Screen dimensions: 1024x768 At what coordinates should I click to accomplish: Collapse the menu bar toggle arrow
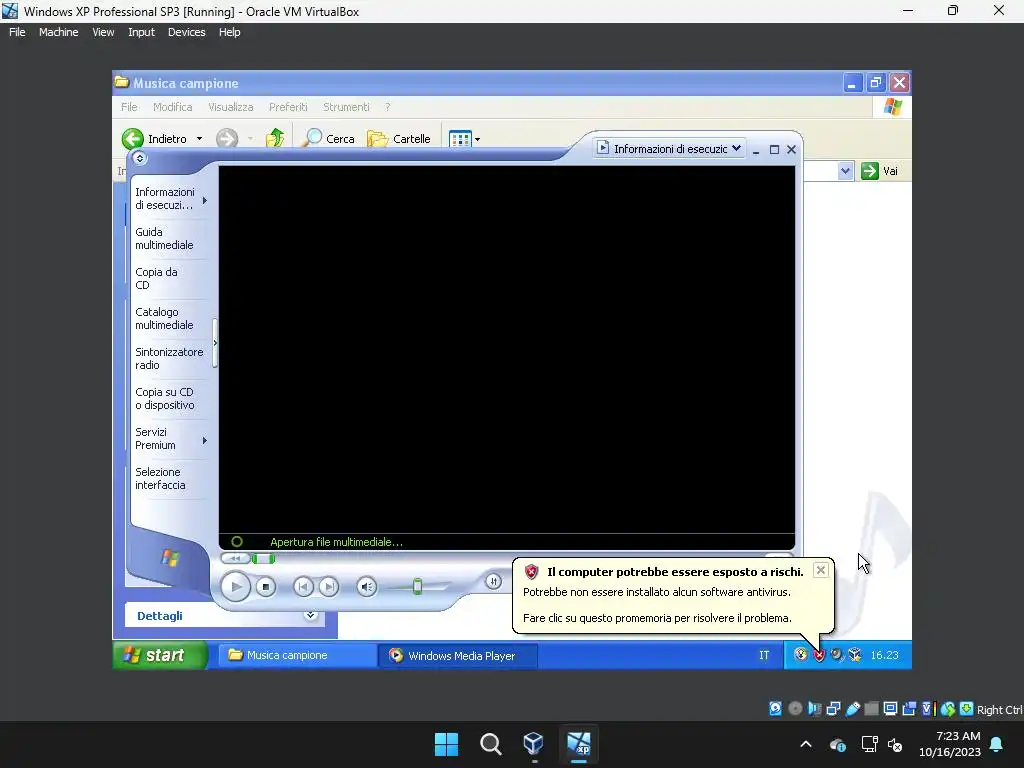[x=140, y=158]
